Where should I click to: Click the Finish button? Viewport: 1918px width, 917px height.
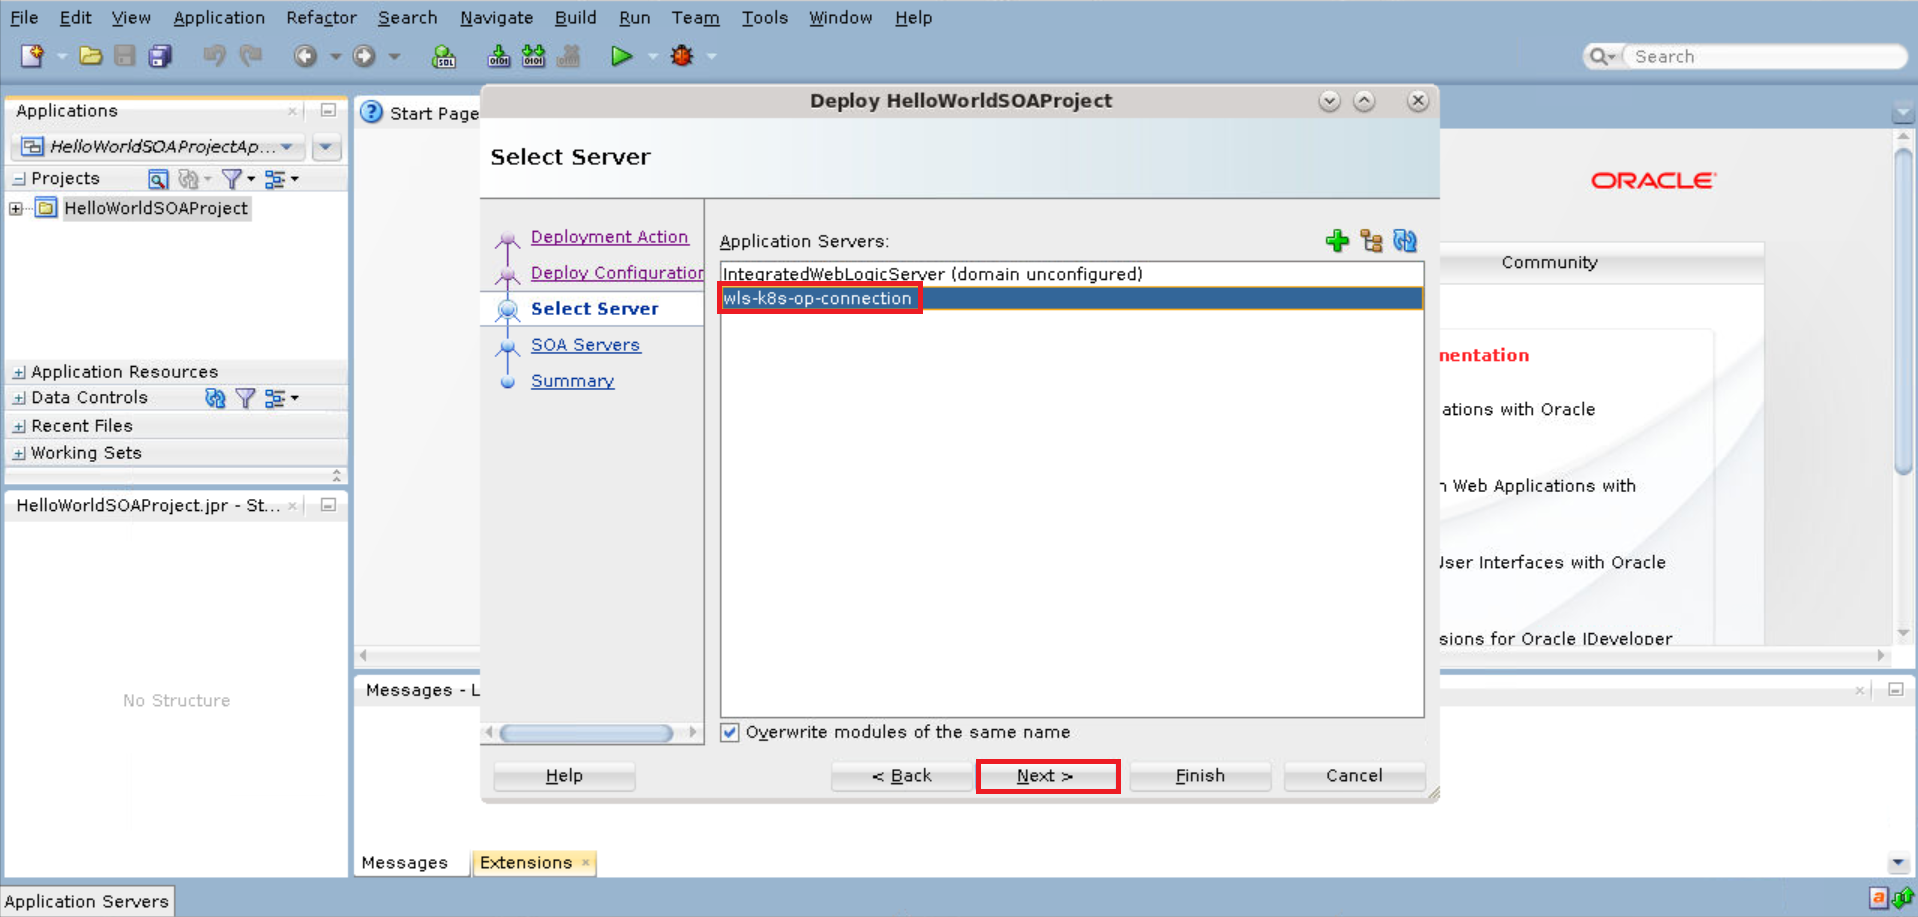click(x=1200, y=776)
